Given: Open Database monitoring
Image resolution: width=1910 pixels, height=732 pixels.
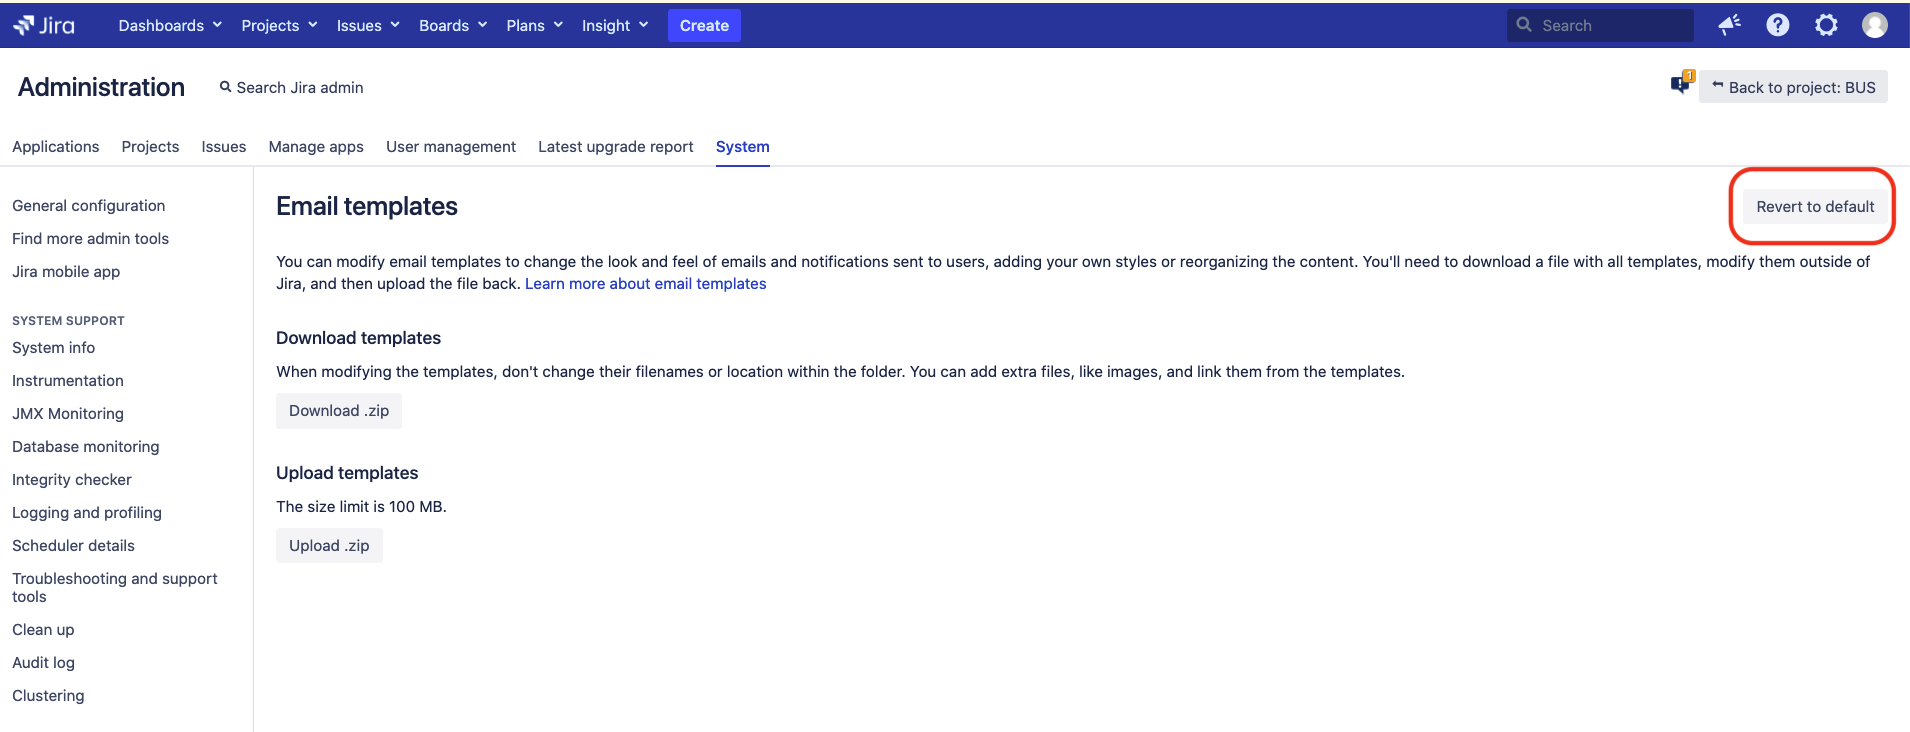Looking at the screenshot, I should pyautogui.click(x=86, y=446).
